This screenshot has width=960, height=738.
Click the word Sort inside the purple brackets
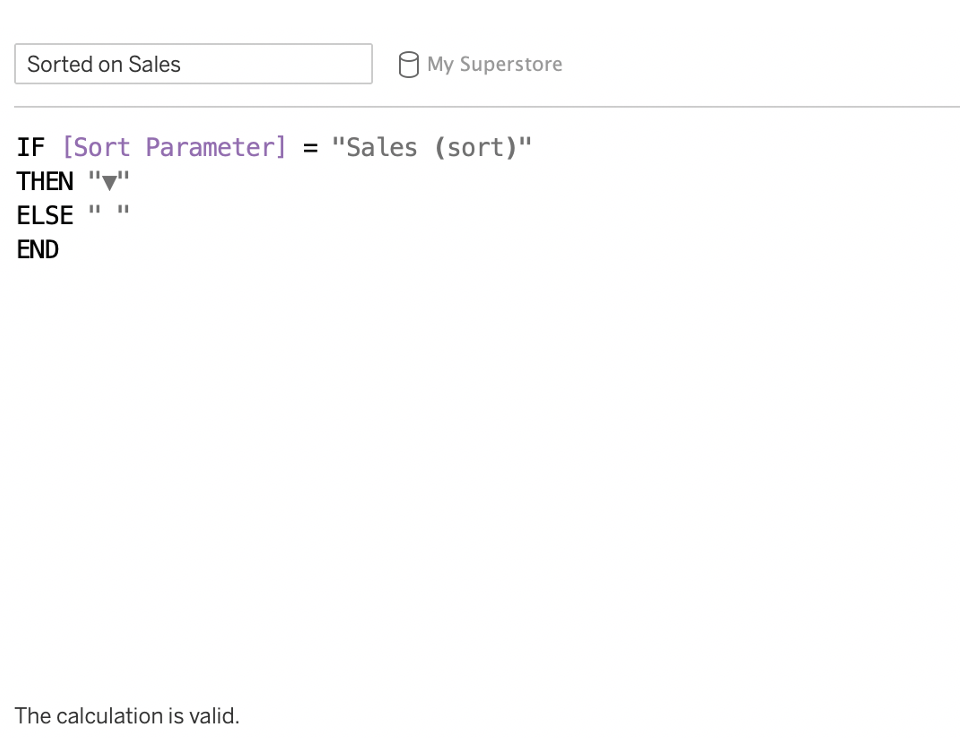click(101, 148)
